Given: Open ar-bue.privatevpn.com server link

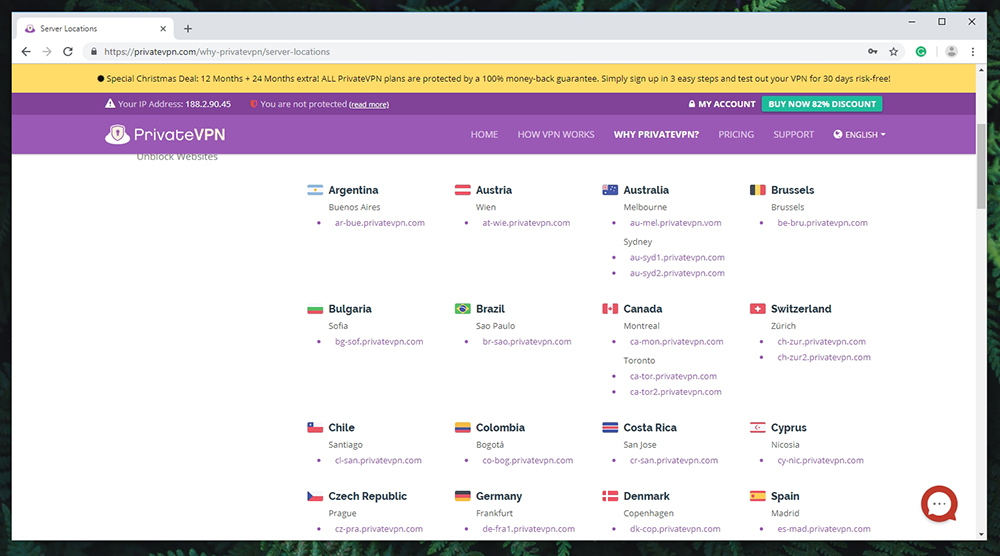Looking at the screenshot, I should point(379,223).
